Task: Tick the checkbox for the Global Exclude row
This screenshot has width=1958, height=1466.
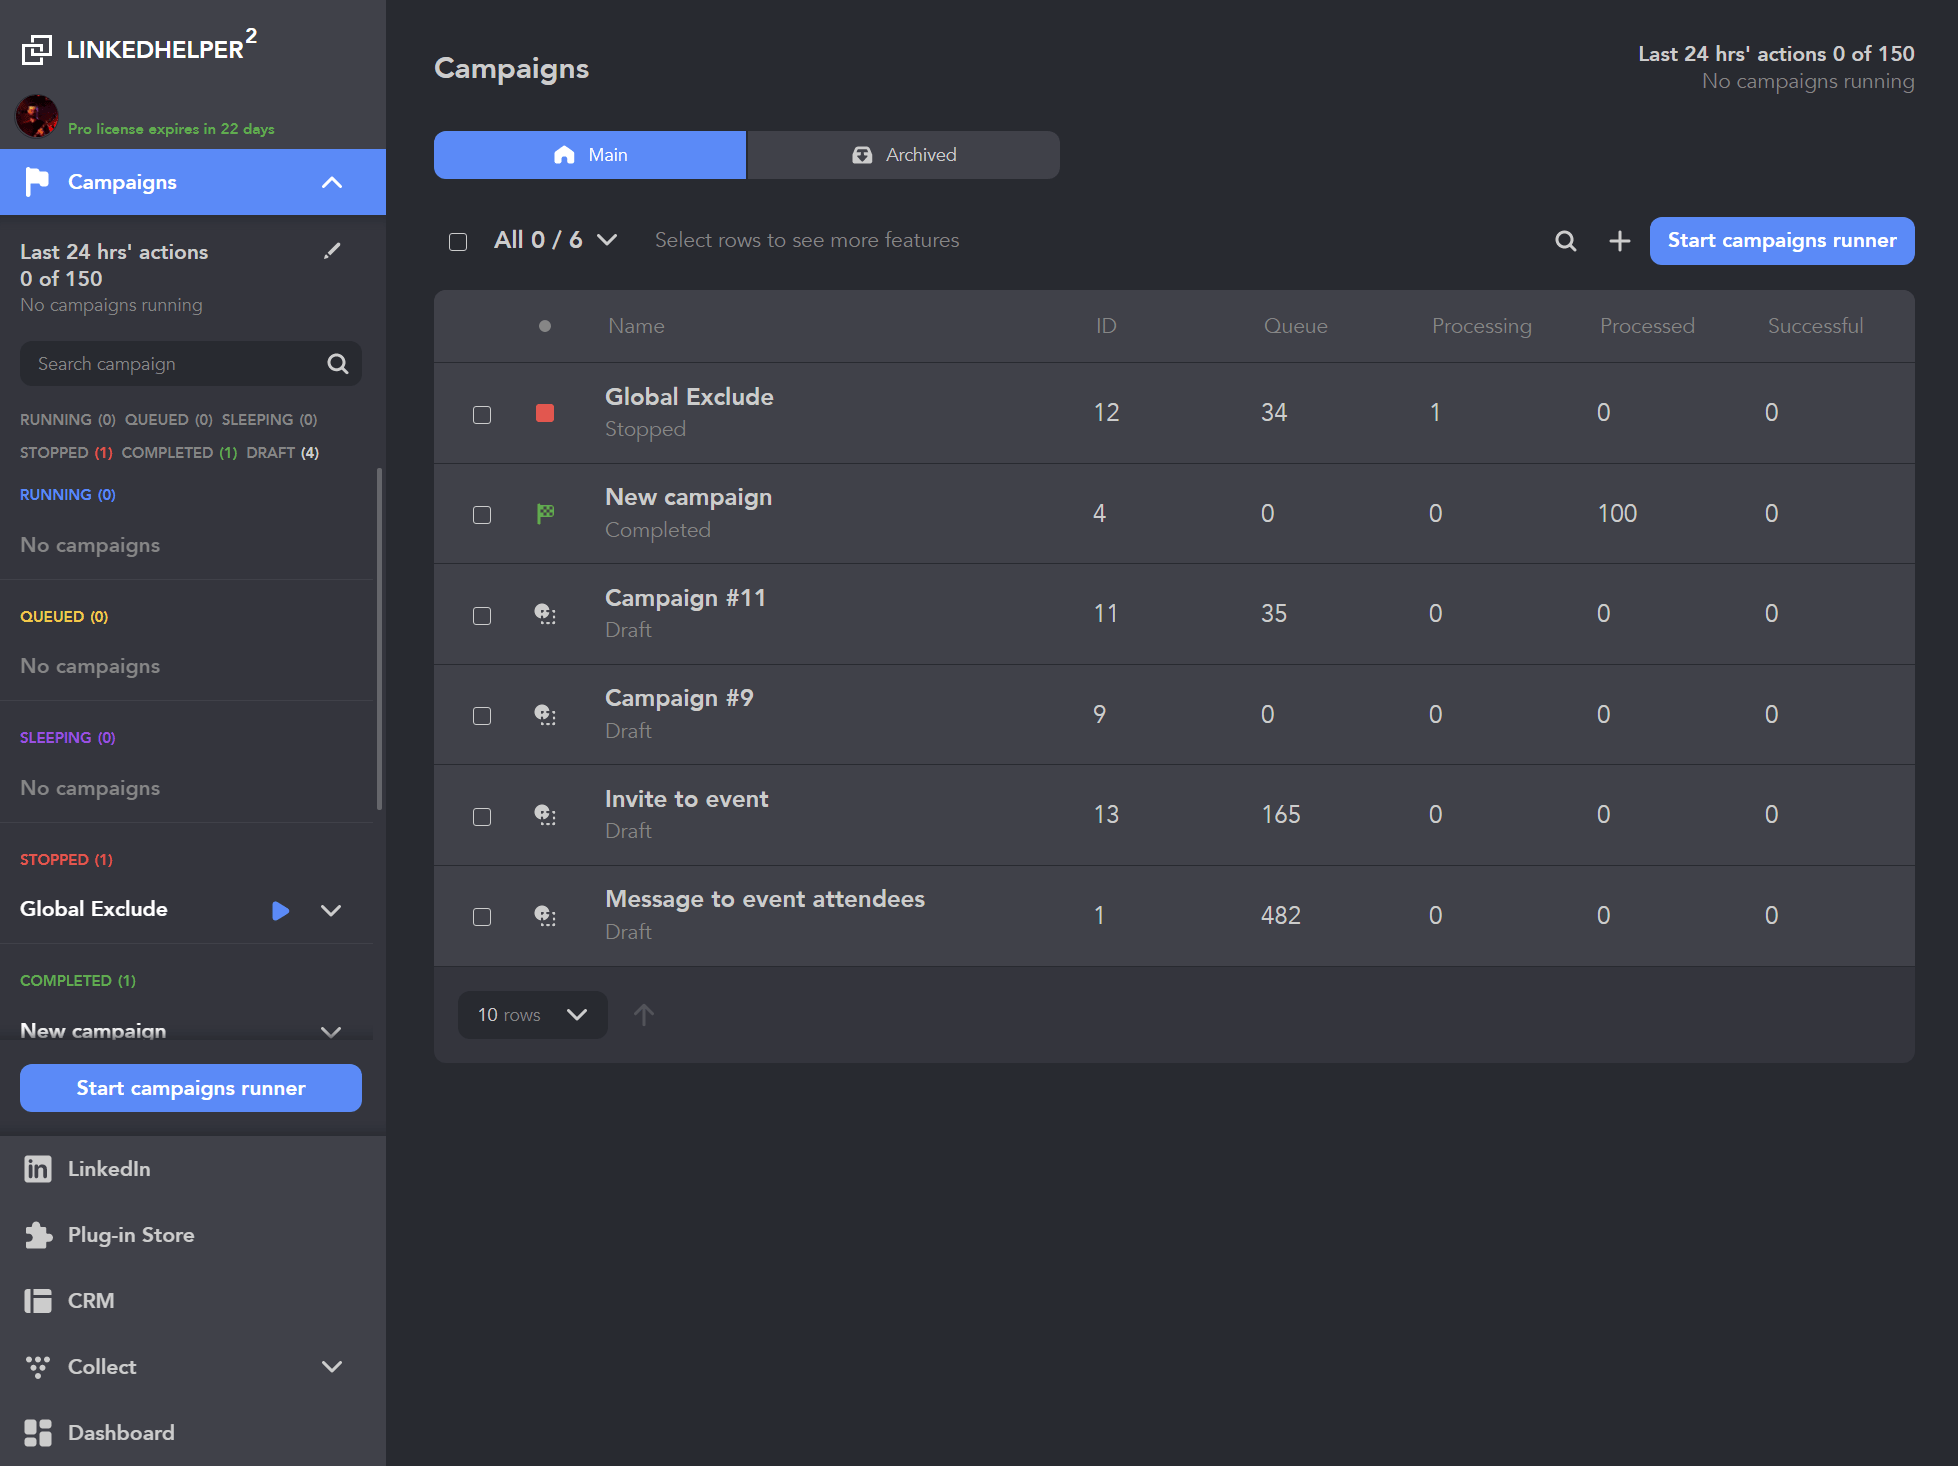Action: click(482, 414)
